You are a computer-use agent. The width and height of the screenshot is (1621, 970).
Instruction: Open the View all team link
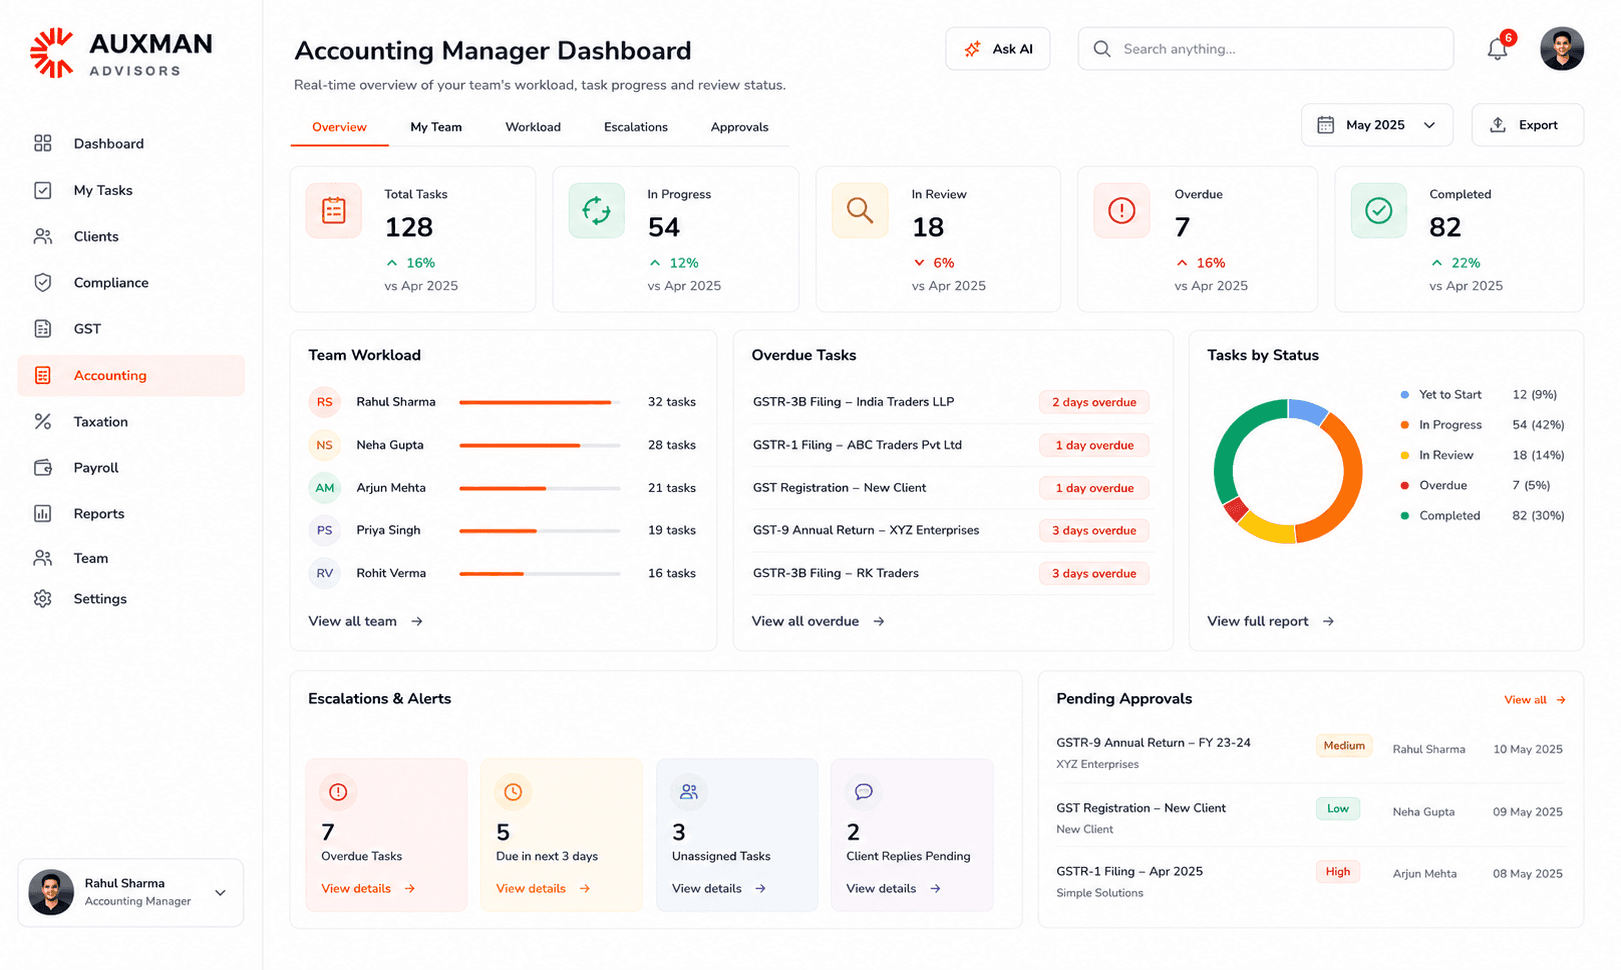coord(366,621)
